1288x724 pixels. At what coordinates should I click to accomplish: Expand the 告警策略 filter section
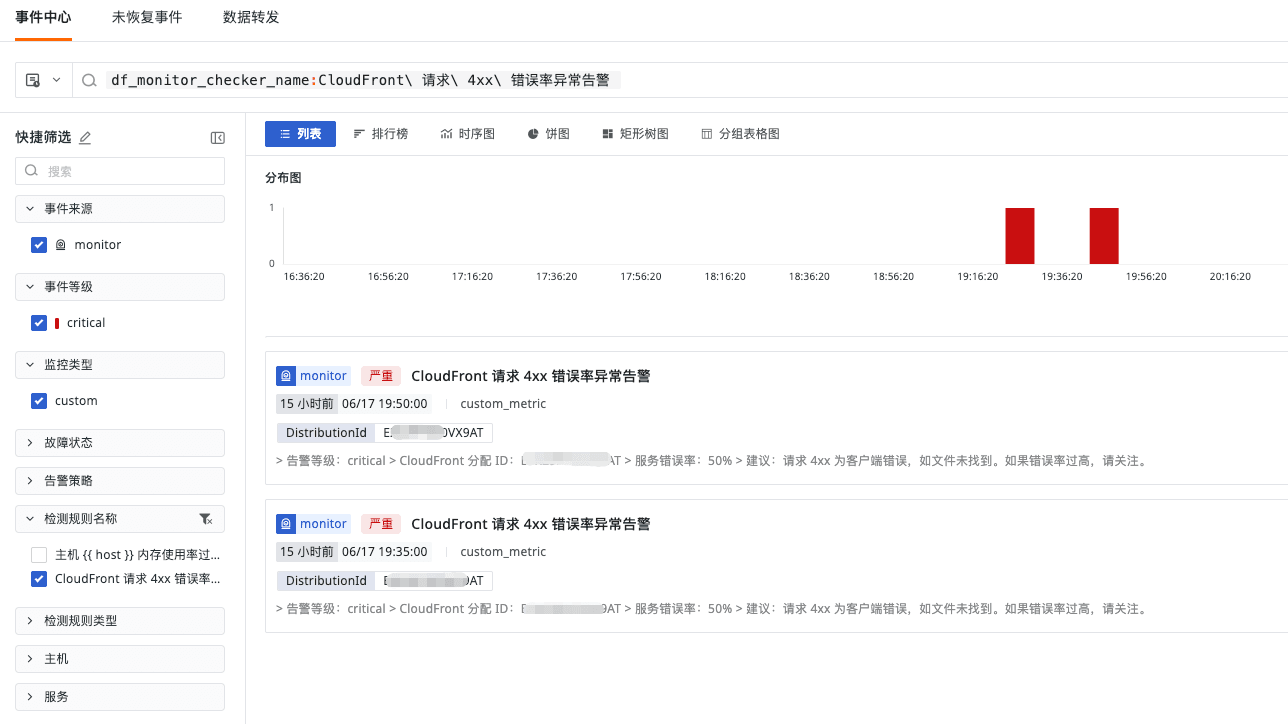(120, 481)
